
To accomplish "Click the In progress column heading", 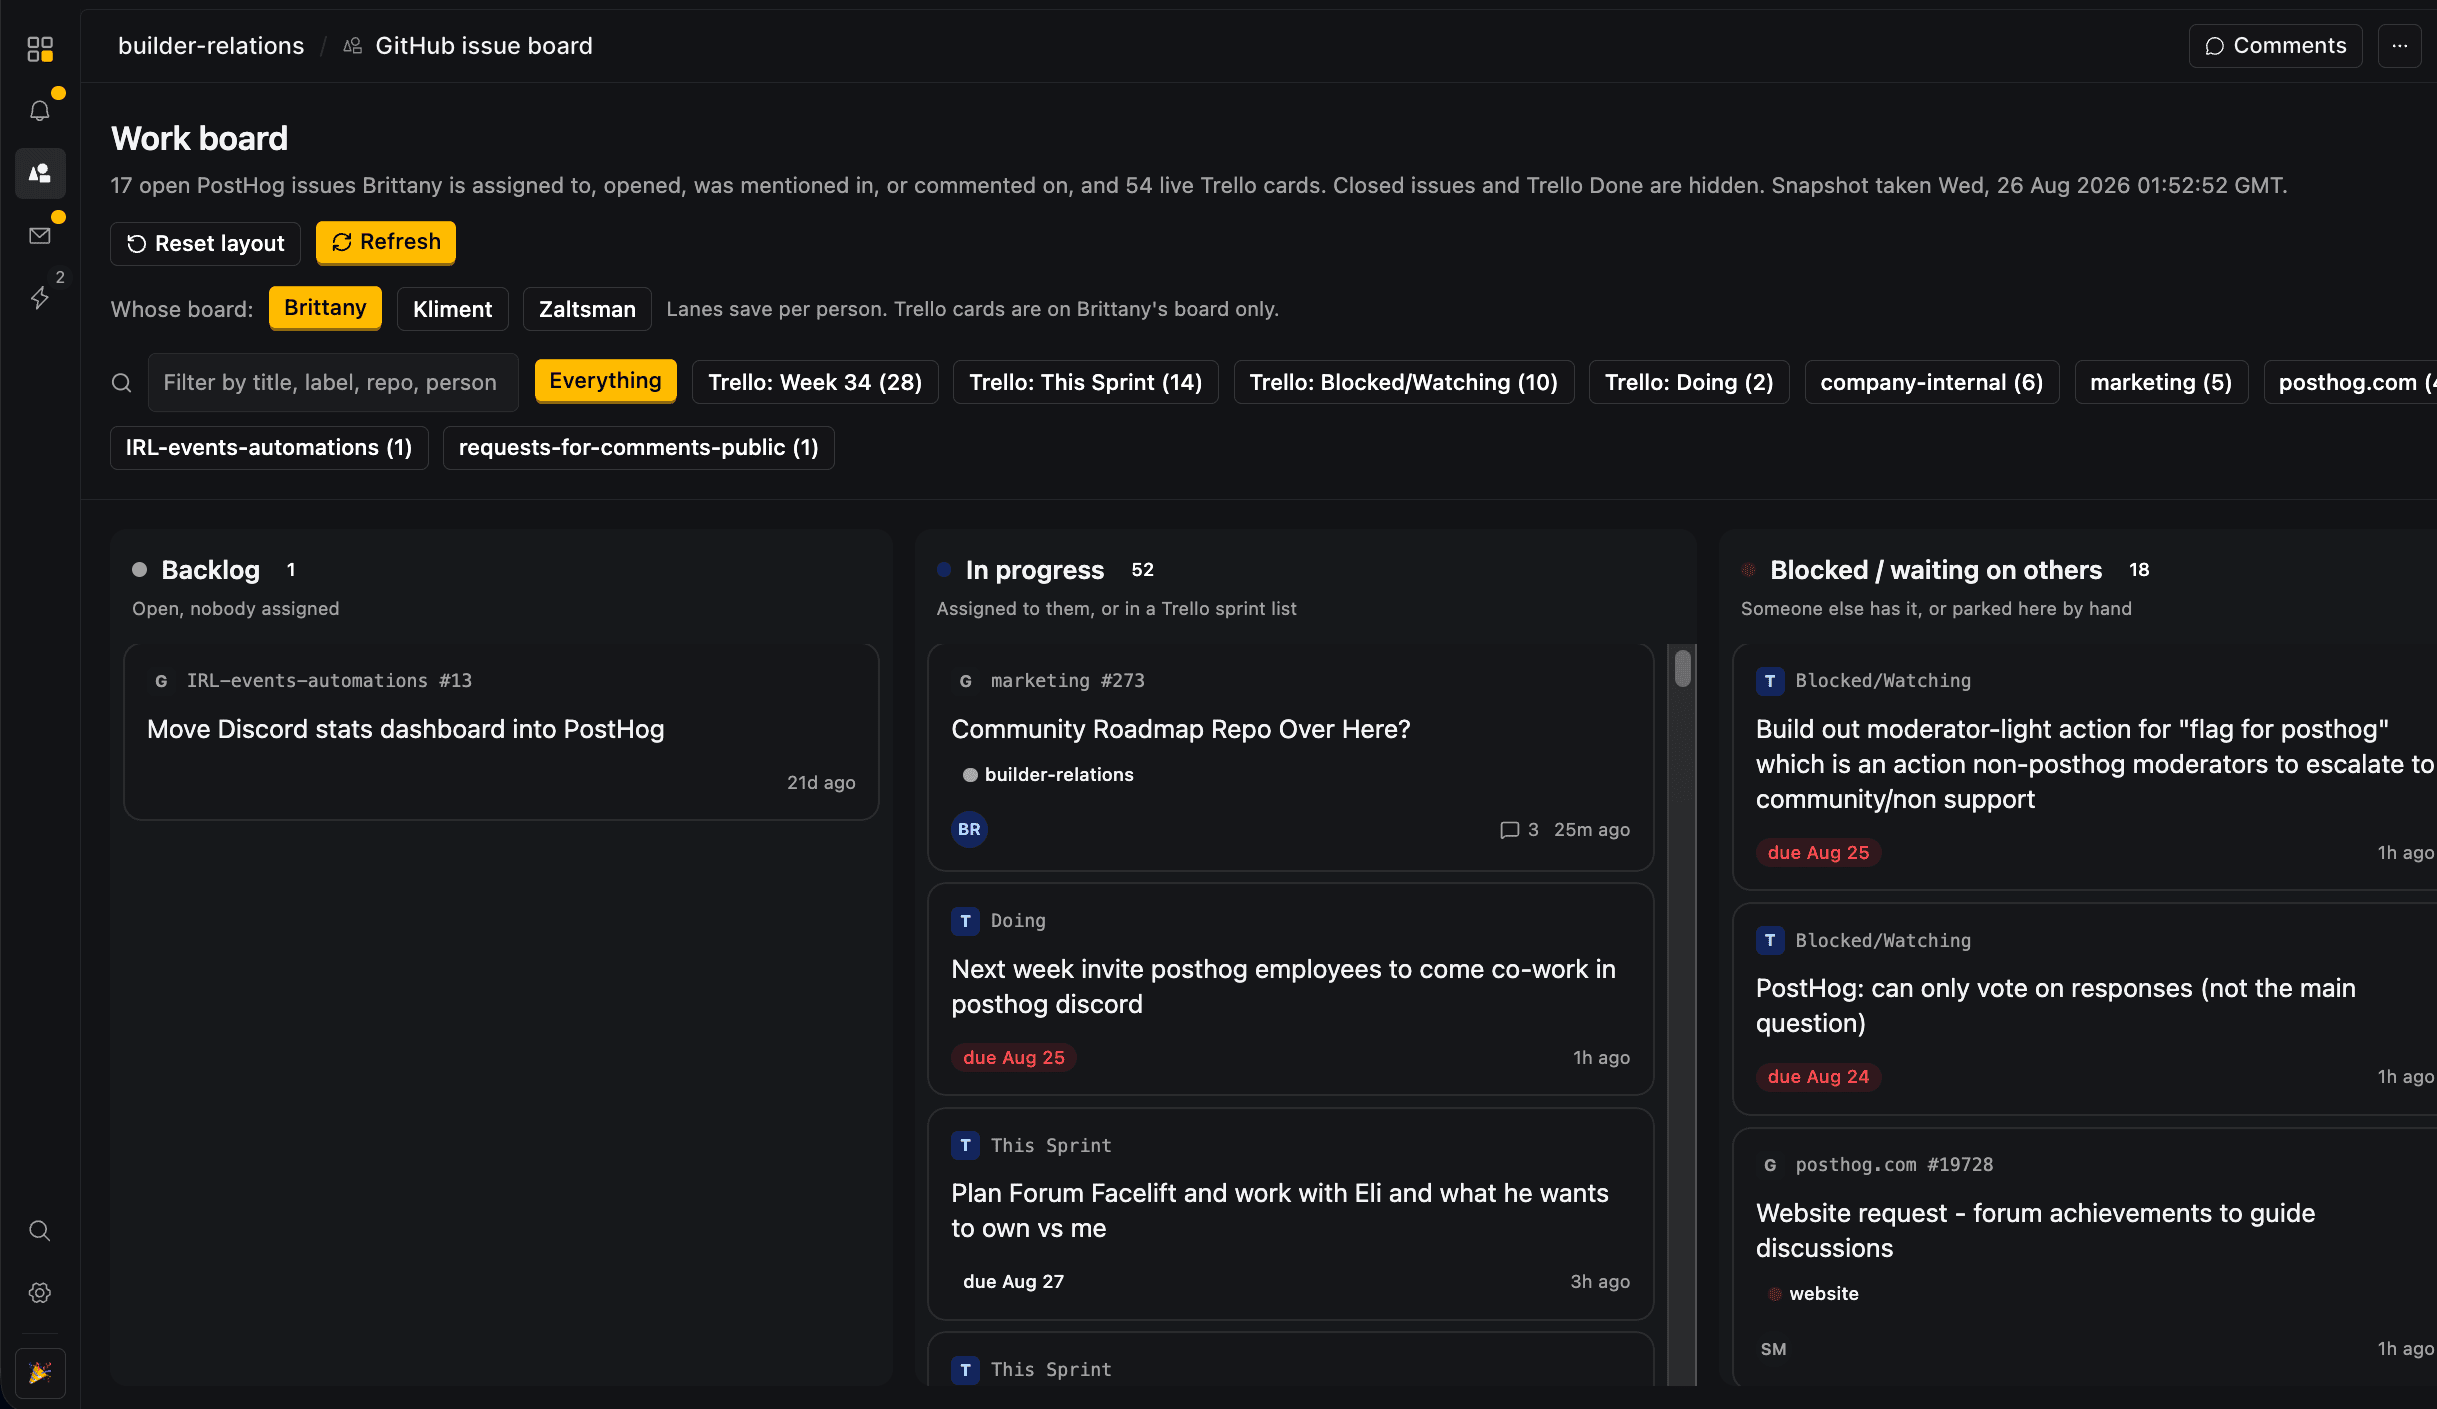I will 1034,570.
